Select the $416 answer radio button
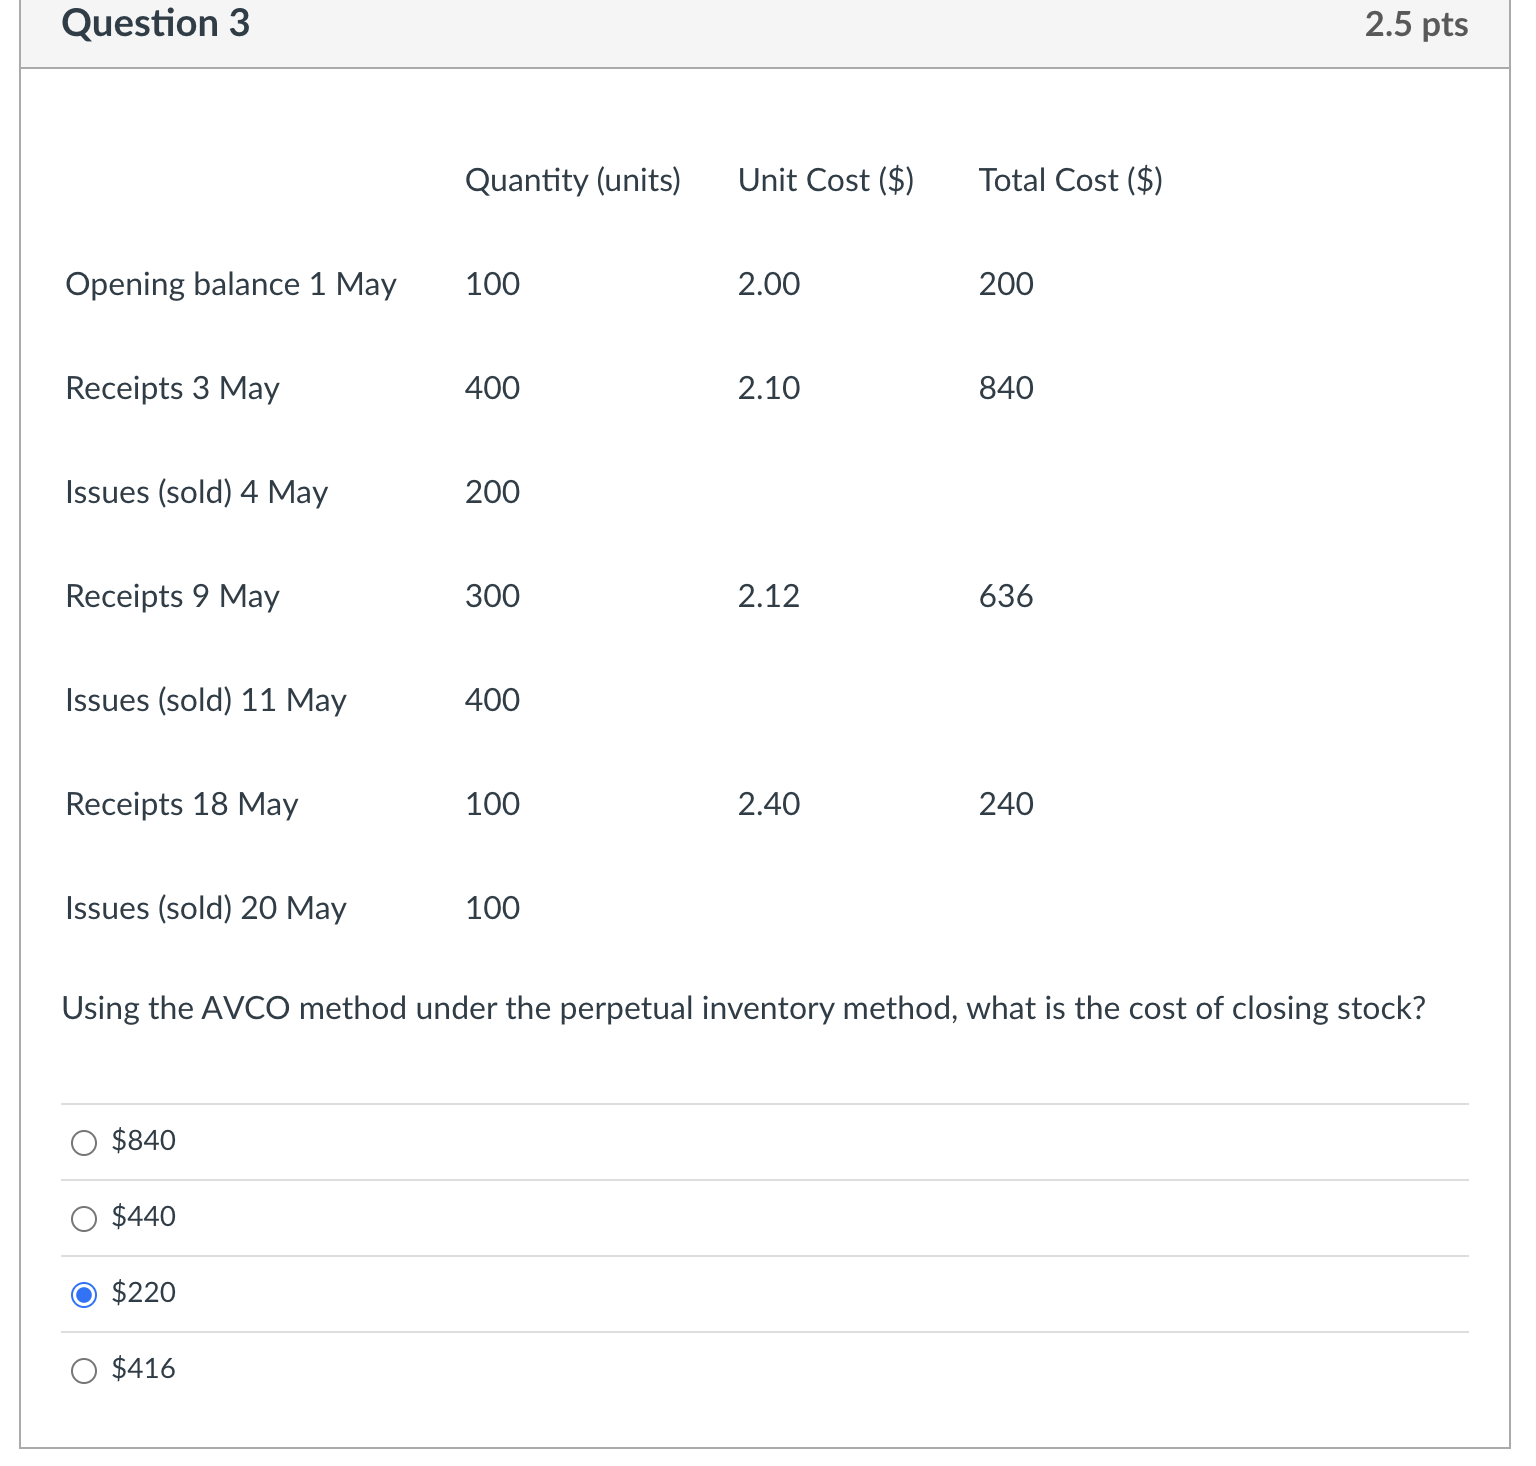 coord(84,1370)
